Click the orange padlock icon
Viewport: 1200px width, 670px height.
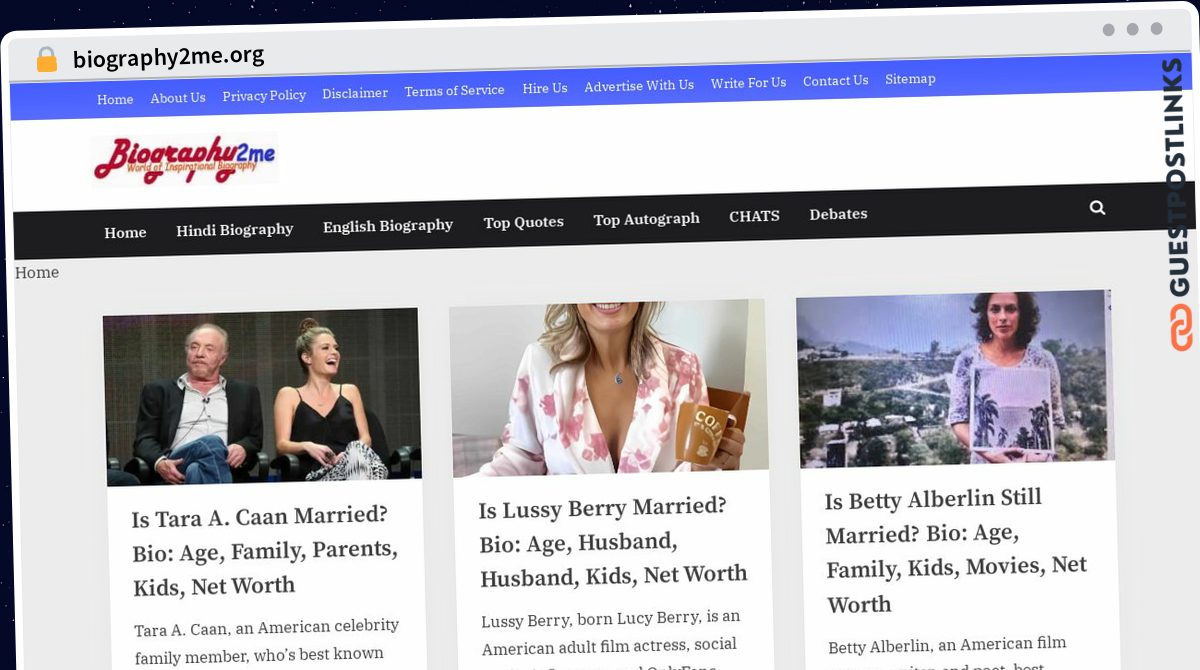point(46,60)
